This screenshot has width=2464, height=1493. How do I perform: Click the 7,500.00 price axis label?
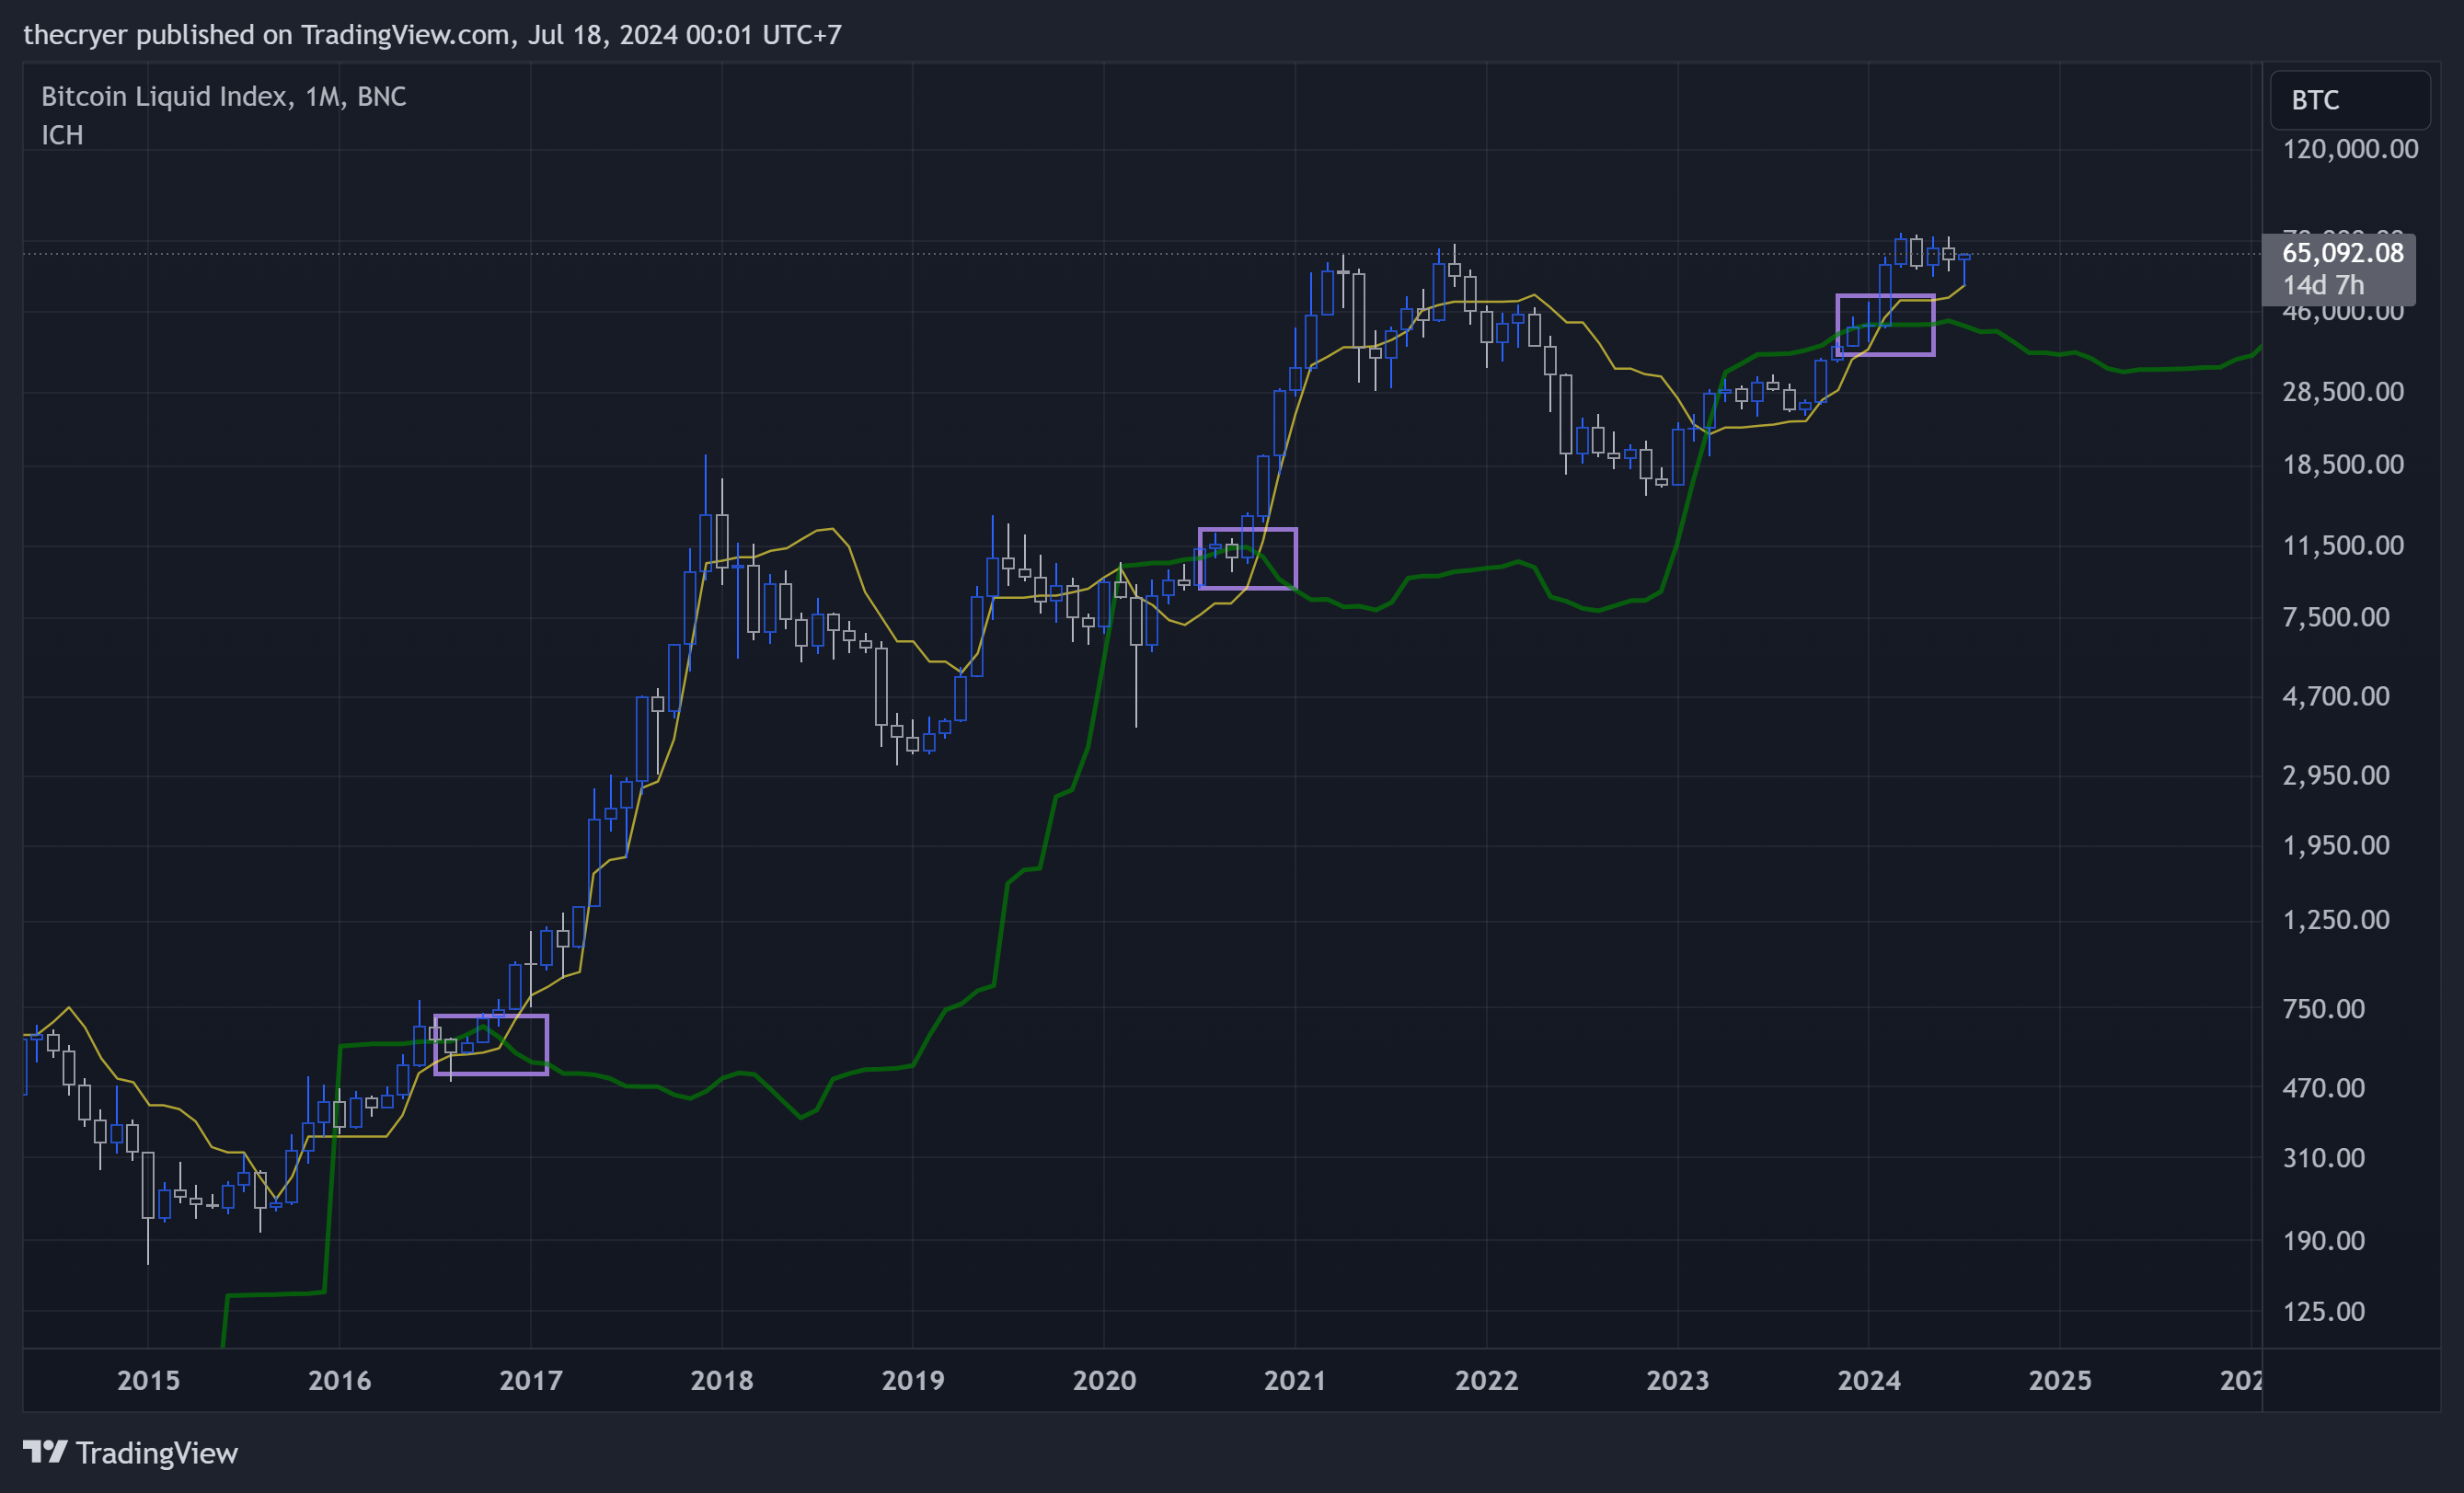2336,616
